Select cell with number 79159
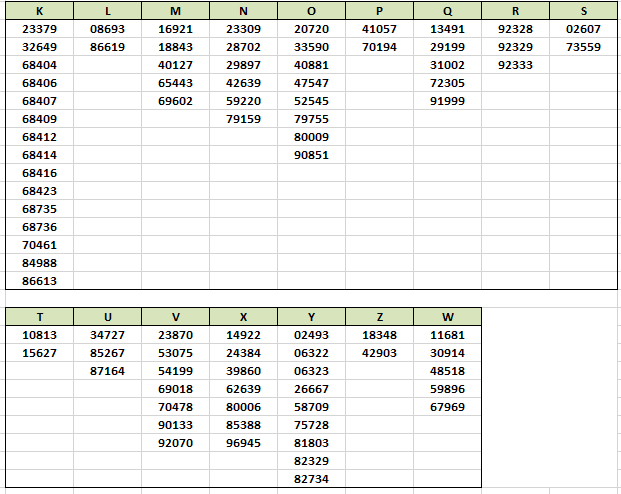 (x=243, y=119)
